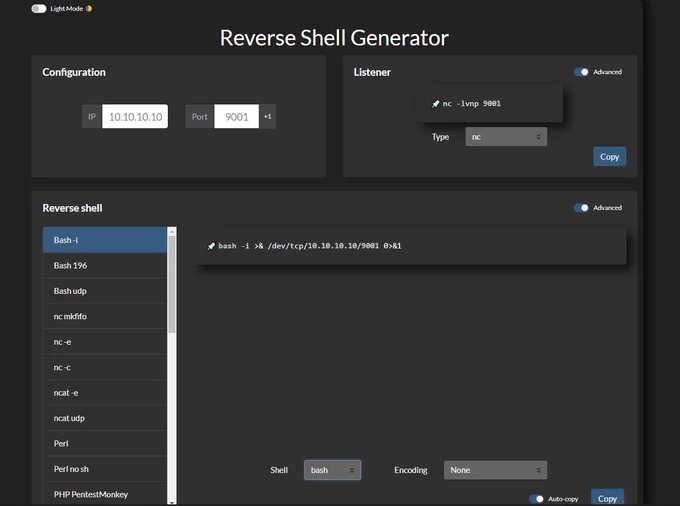Click the scroll up arrow of shell list
Viewport: 680px width, 506px height.
pyautogui.click(x=172, y=232)
